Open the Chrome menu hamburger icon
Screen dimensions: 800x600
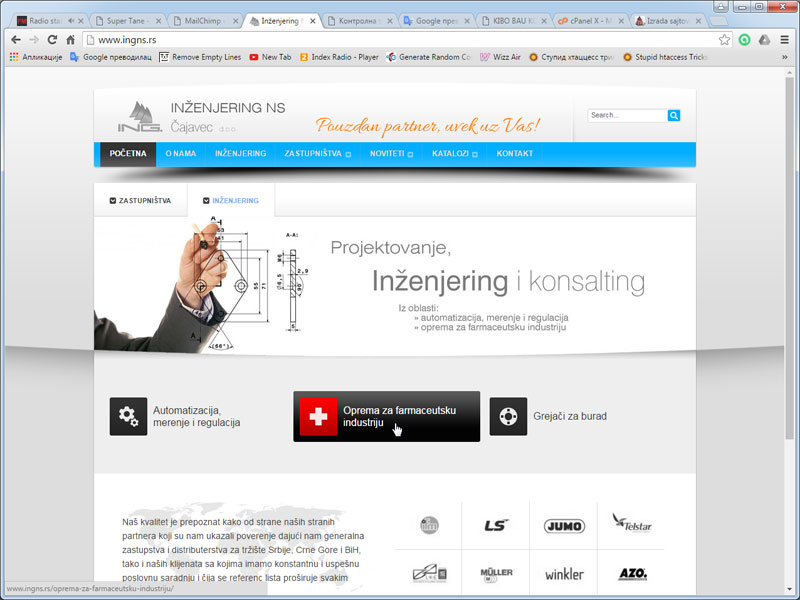(785, 40)
